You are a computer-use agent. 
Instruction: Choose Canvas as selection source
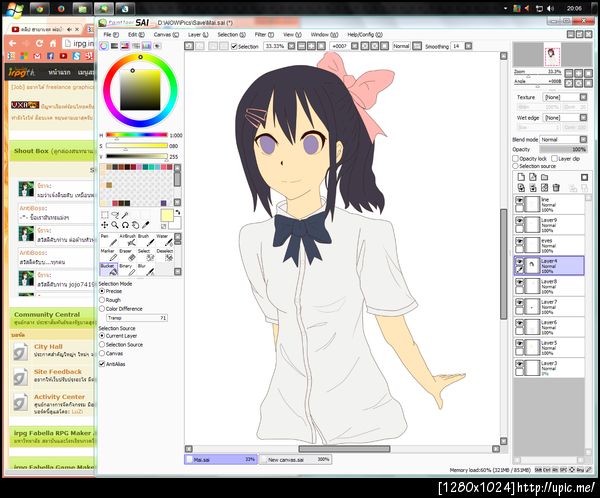tap(102, 354)
